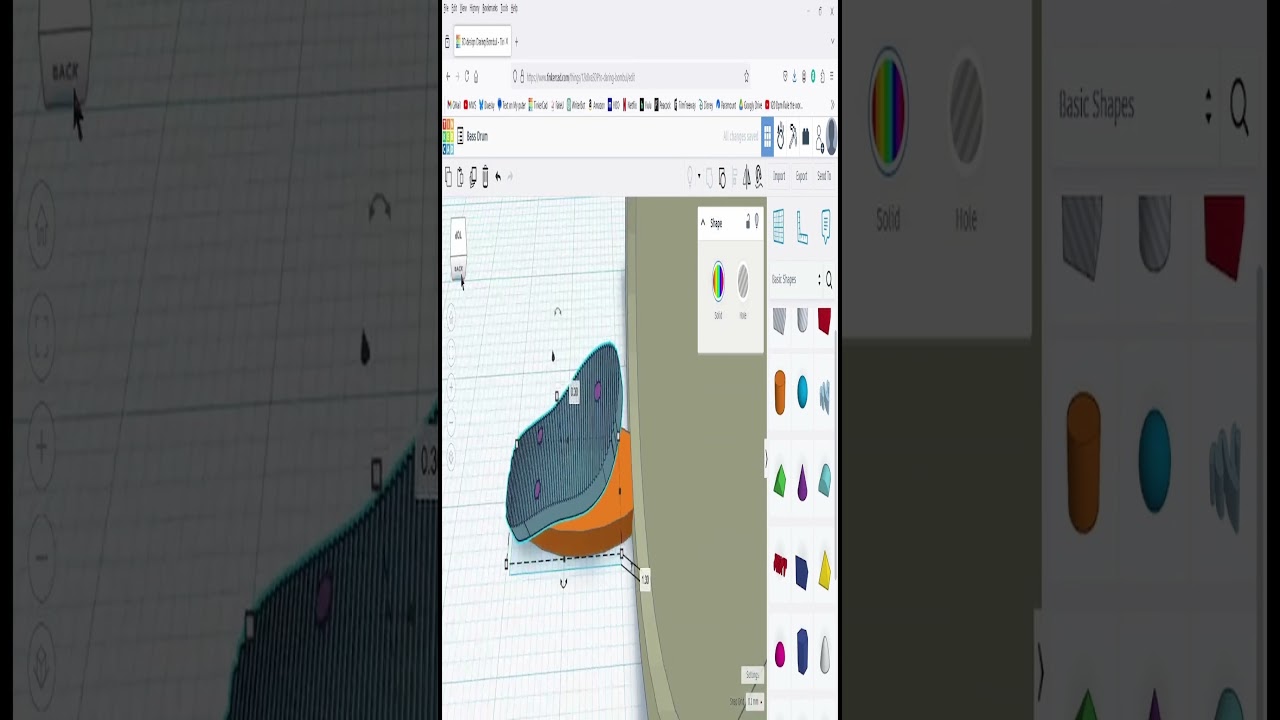Toggle shape visibility lightbulb in Shape panel
This screenshot has width=1280, height=720.
pyautogui.click(x=756, y=222)
